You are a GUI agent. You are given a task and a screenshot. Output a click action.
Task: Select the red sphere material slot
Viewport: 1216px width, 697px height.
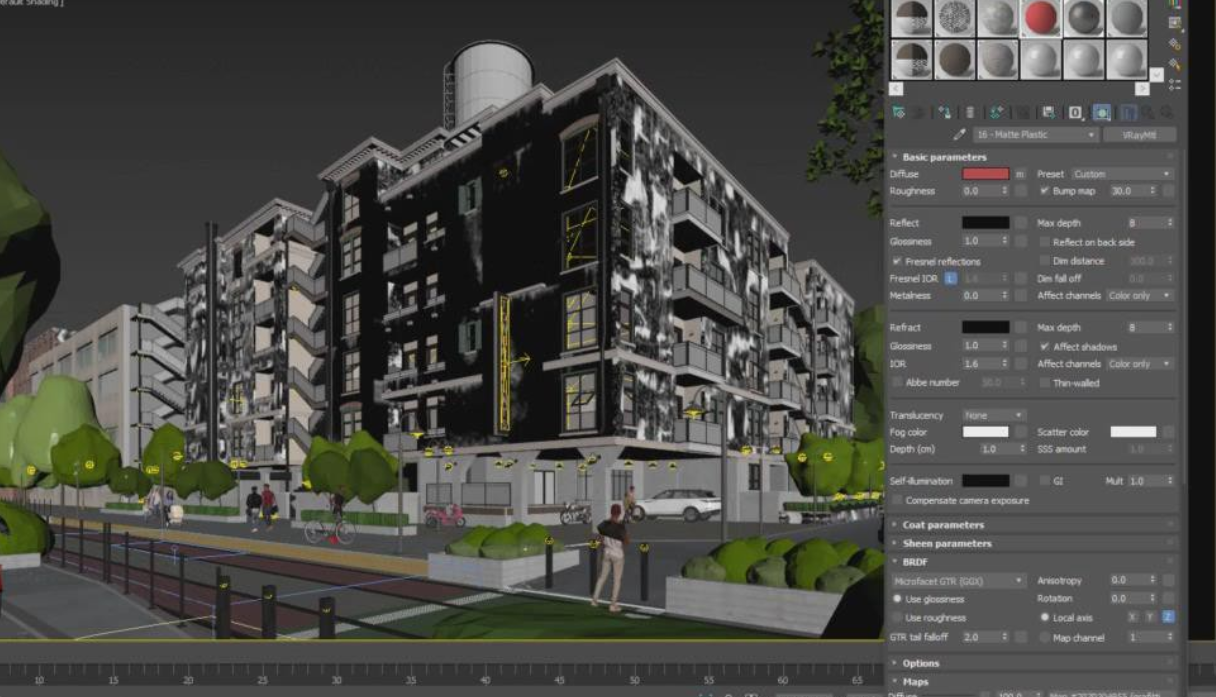(1041, 18)
